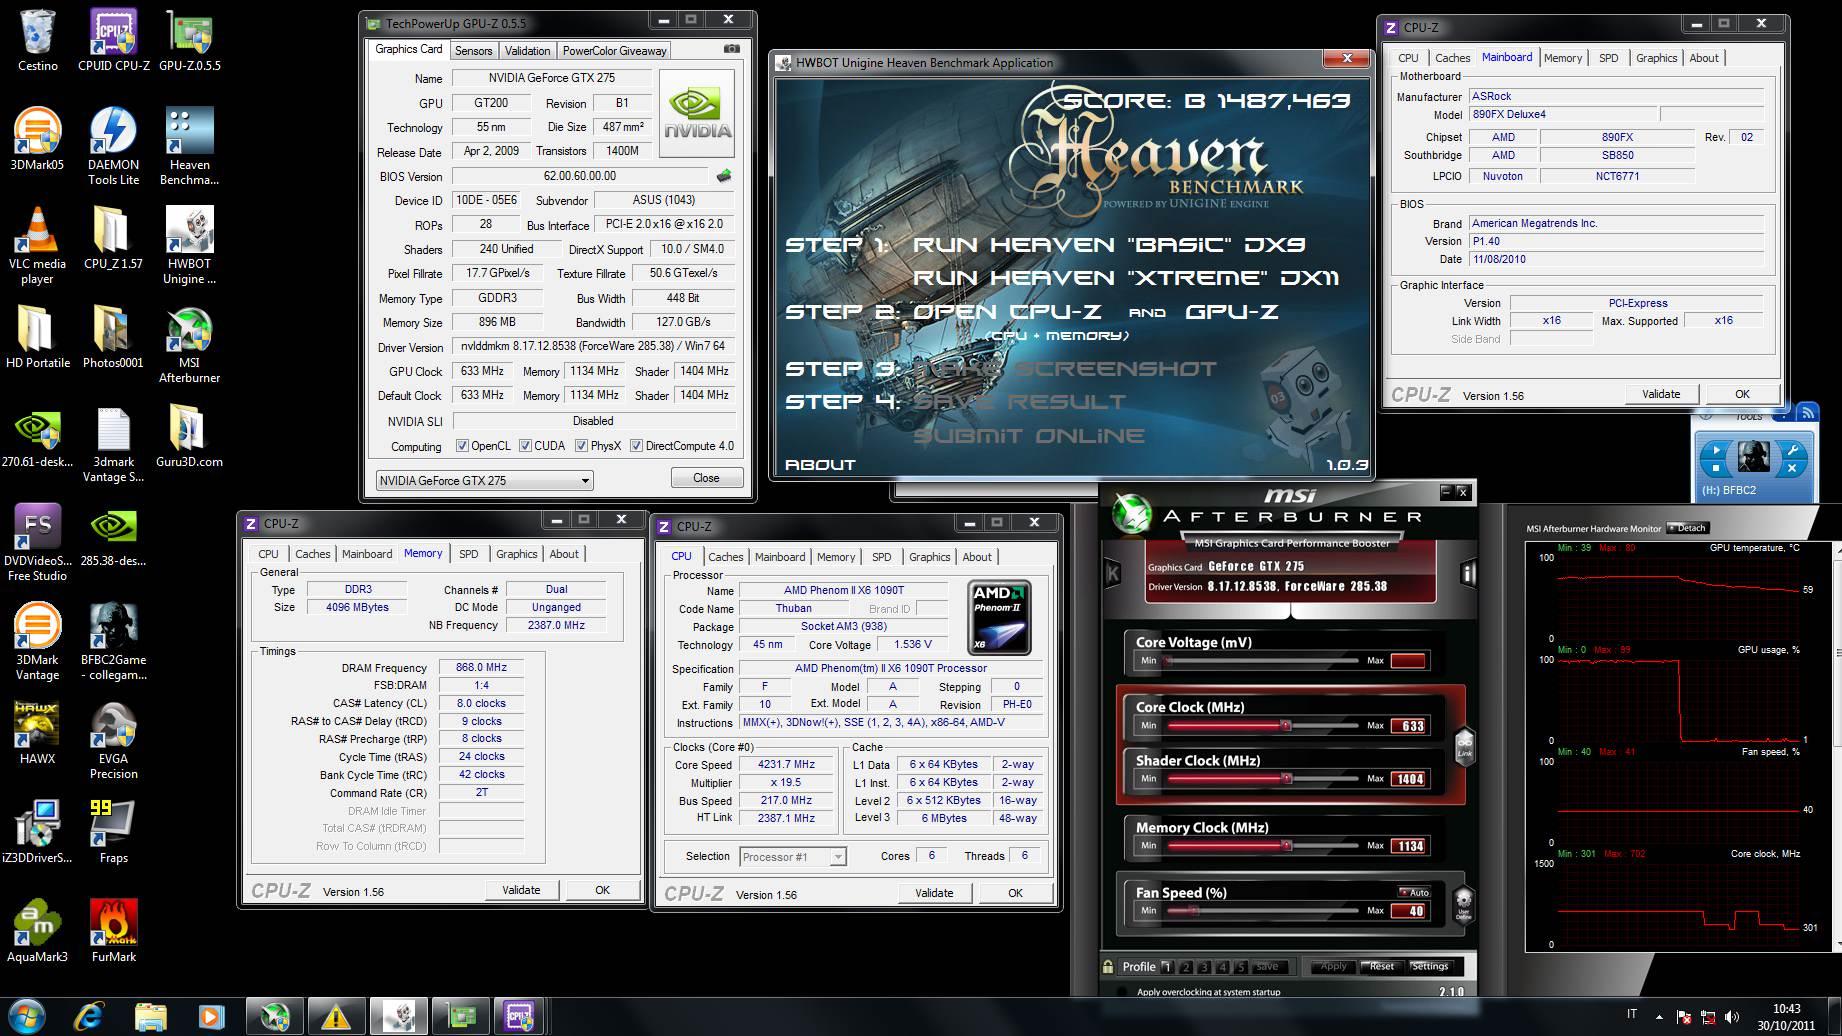Switch to the Sensors tab in GPU-Z
Screen dimensions: 1842x1036
(x=473, y=51)
